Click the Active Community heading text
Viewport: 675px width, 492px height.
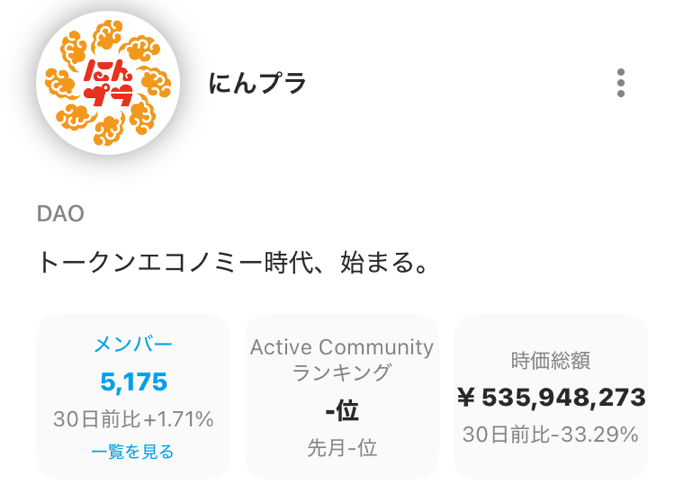click(x=342, y=347)
